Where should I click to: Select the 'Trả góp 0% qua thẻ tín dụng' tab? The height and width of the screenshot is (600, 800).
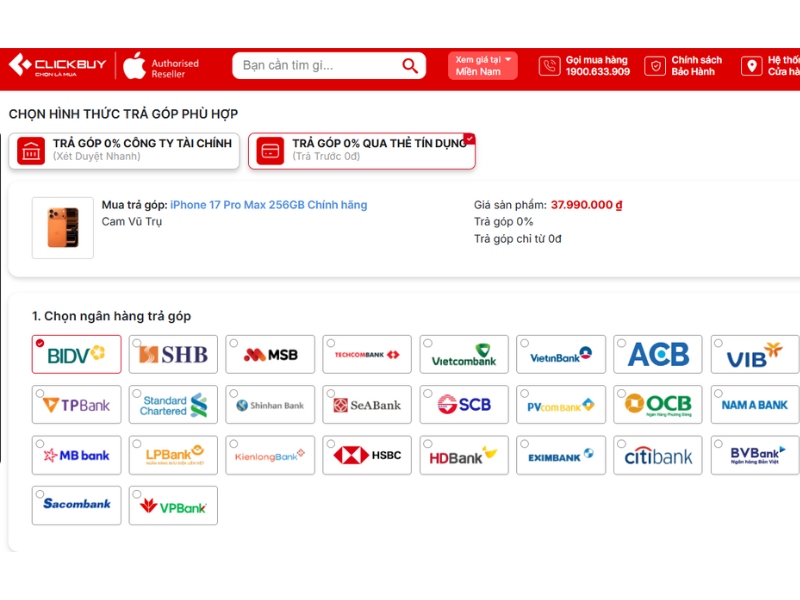pos(362,151)
